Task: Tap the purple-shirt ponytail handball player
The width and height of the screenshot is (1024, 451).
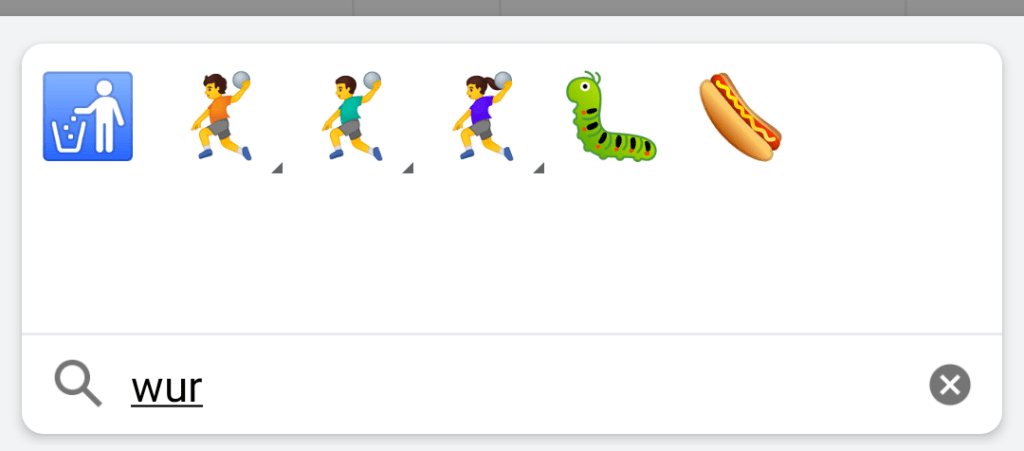Action: pyautogui.click(x=482, y=116)
